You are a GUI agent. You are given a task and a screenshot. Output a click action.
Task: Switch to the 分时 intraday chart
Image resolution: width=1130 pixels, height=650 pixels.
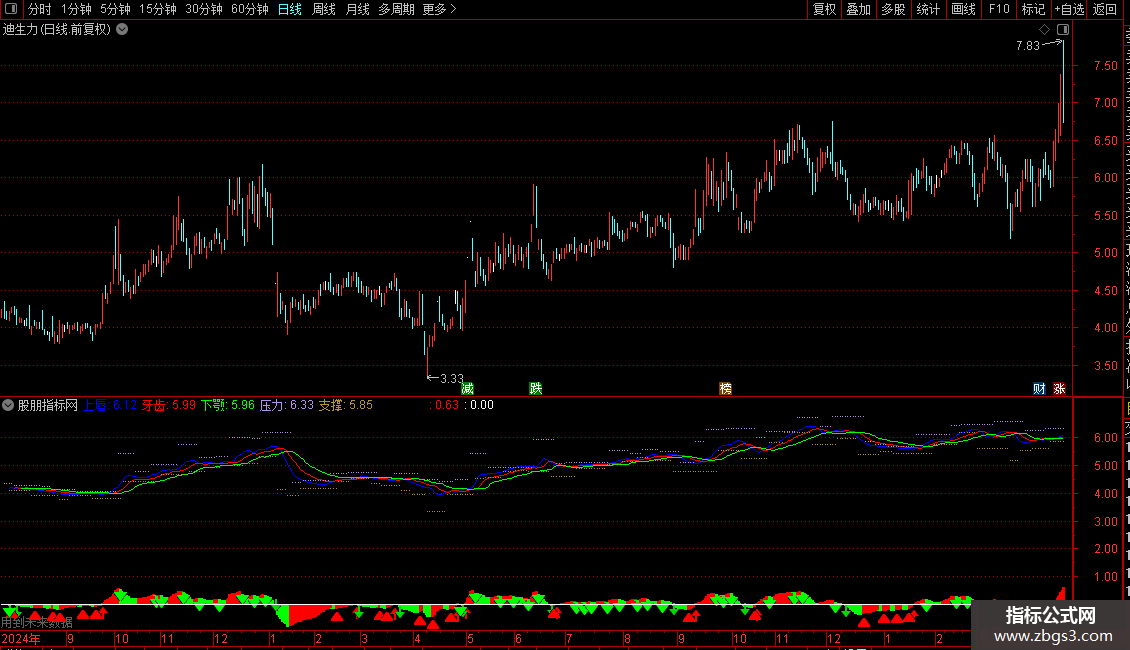click(x=40, y=9)
